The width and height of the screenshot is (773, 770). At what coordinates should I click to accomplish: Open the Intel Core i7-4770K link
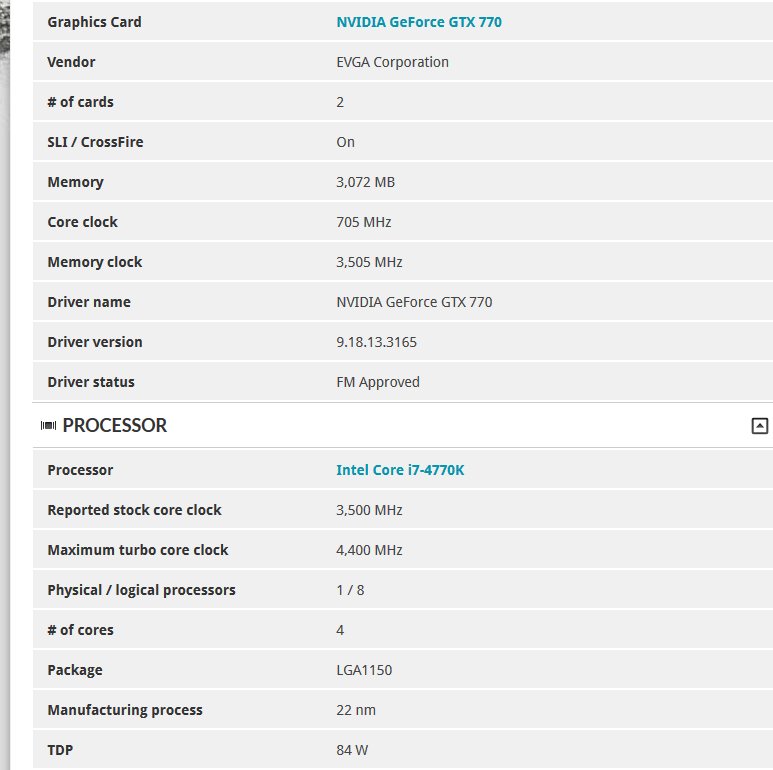400,470
